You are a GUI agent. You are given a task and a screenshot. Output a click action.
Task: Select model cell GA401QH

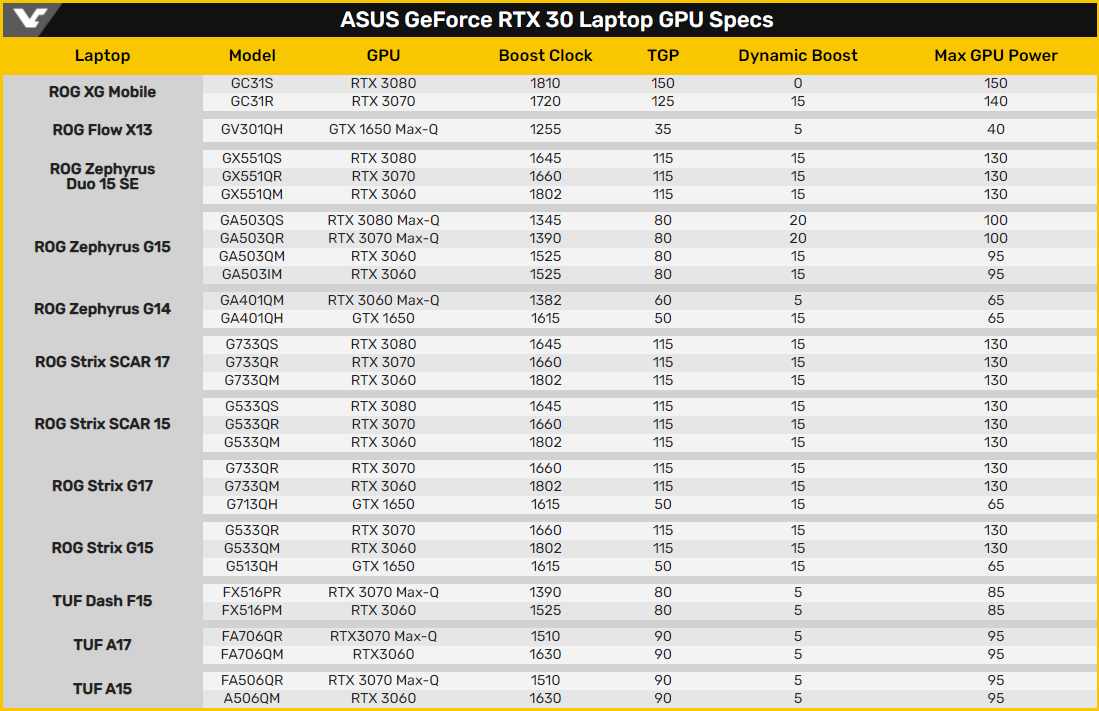tap(252, 318)
